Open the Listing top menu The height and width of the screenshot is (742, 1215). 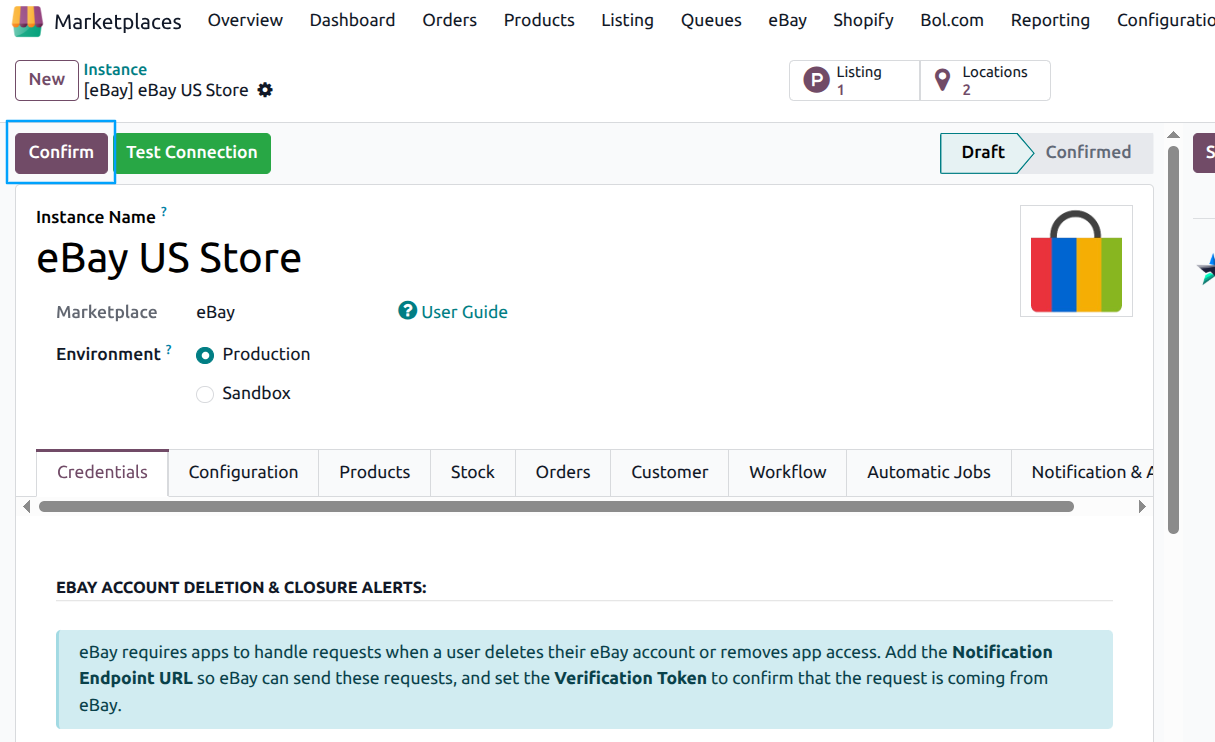(627, 20)
